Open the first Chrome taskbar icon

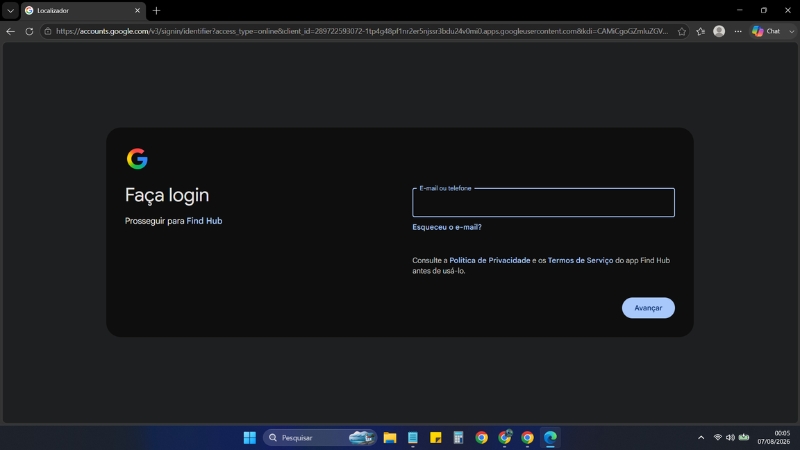click(481, 437)
